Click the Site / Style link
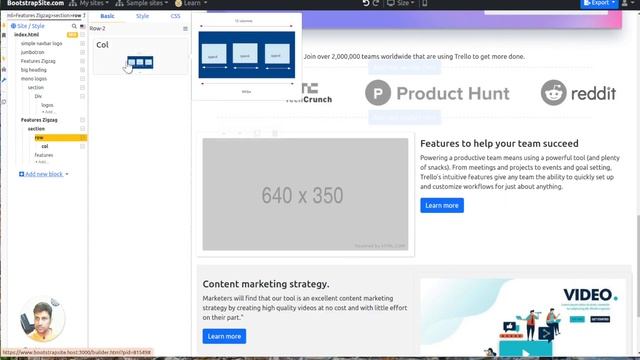This screenshot has width=640, height=360. [31, 26]
